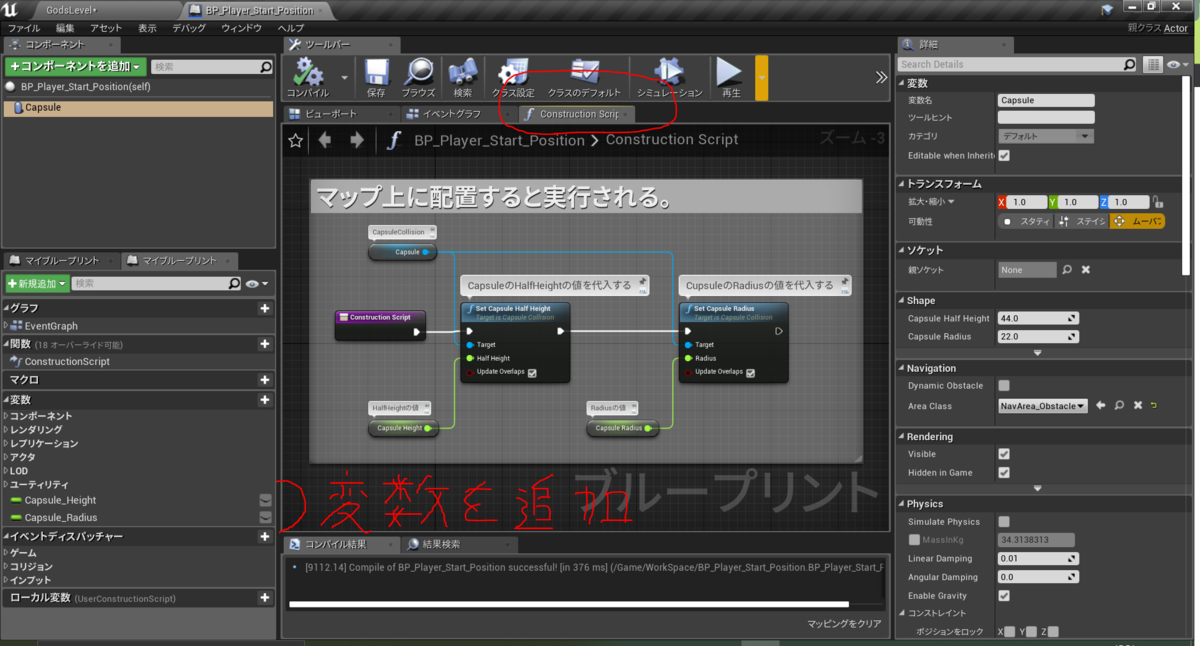Collapse the Shape section in Details
This screenshot has height=646, width=1200.
point(902,300)
